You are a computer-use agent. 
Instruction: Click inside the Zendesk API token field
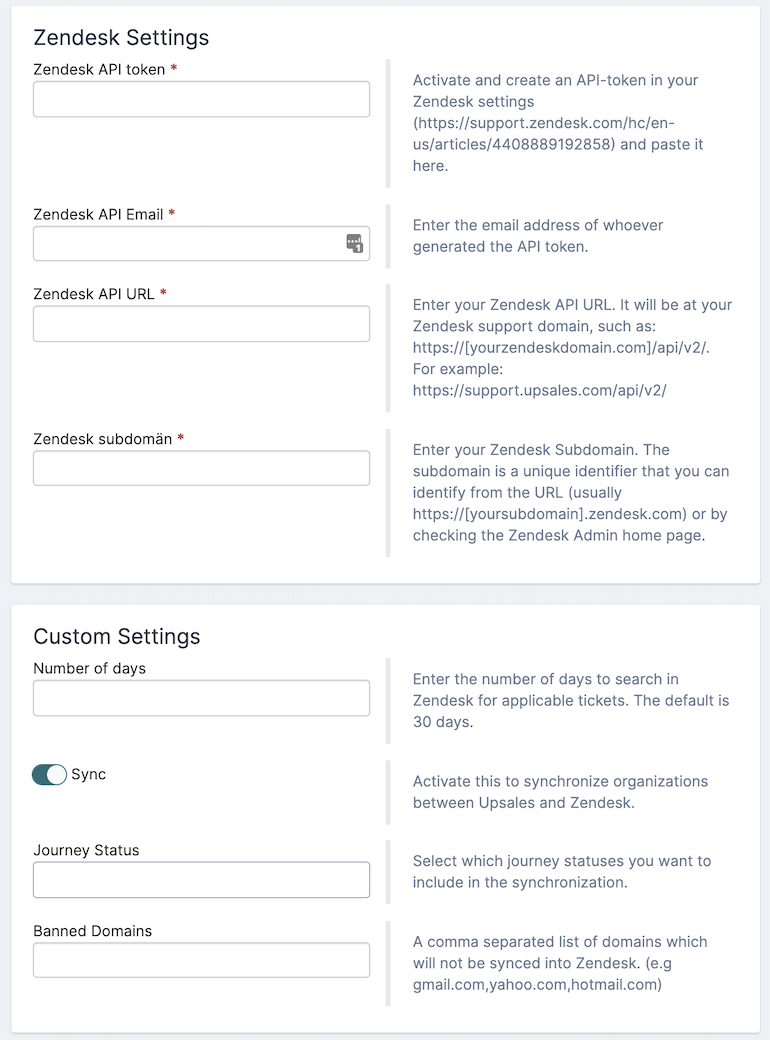pyautogui.click(x=200, y=98)
